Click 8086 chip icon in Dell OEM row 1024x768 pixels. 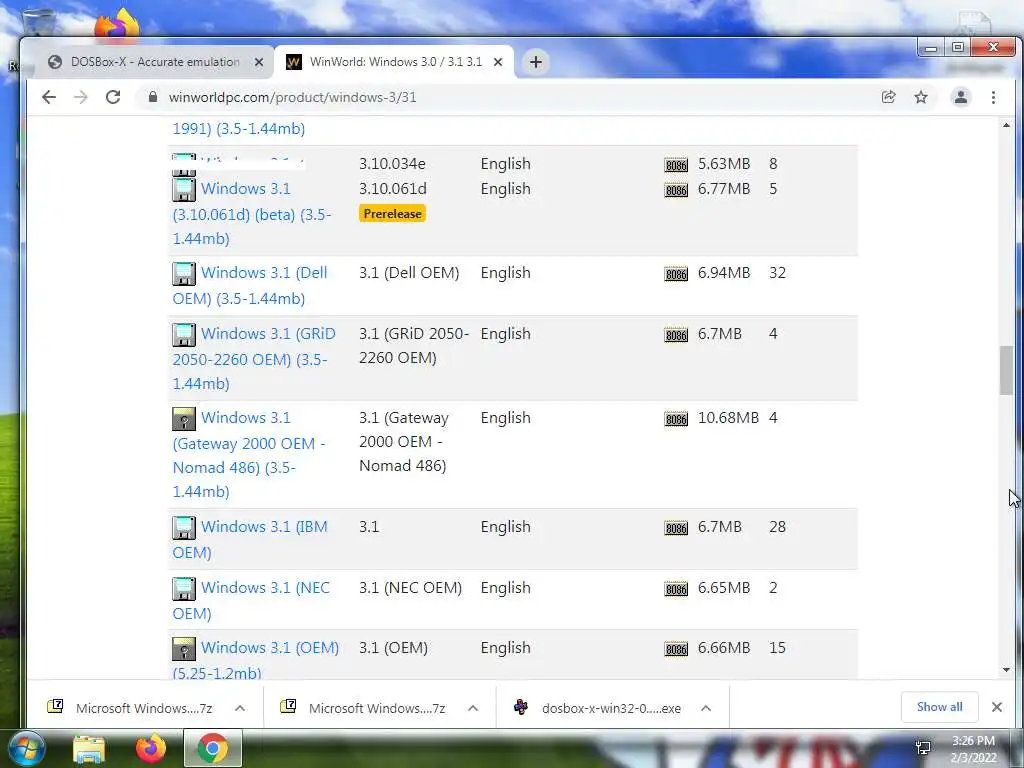click(x=676, y=274)
